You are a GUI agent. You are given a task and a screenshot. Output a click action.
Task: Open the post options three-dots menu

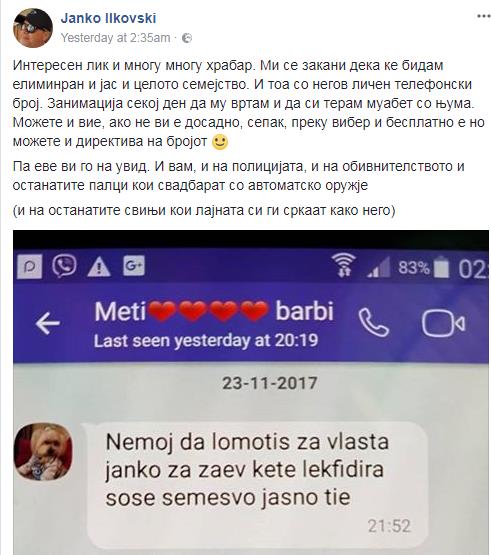click(x=484, y=16)
